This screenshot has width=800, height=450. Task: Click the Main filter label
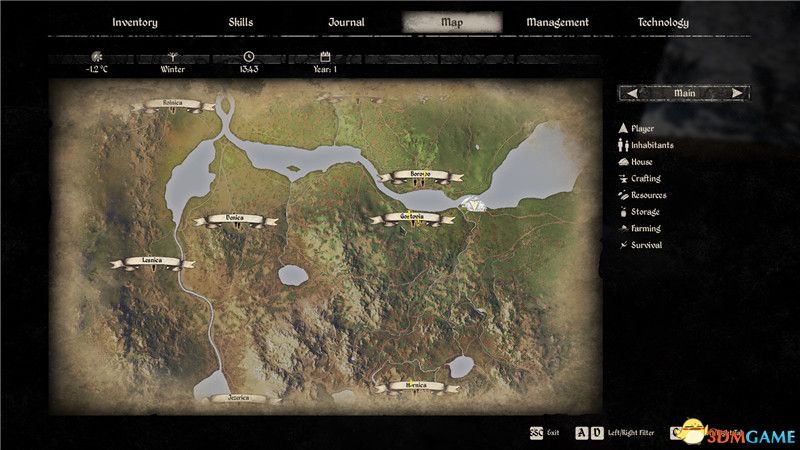point(685,93)
